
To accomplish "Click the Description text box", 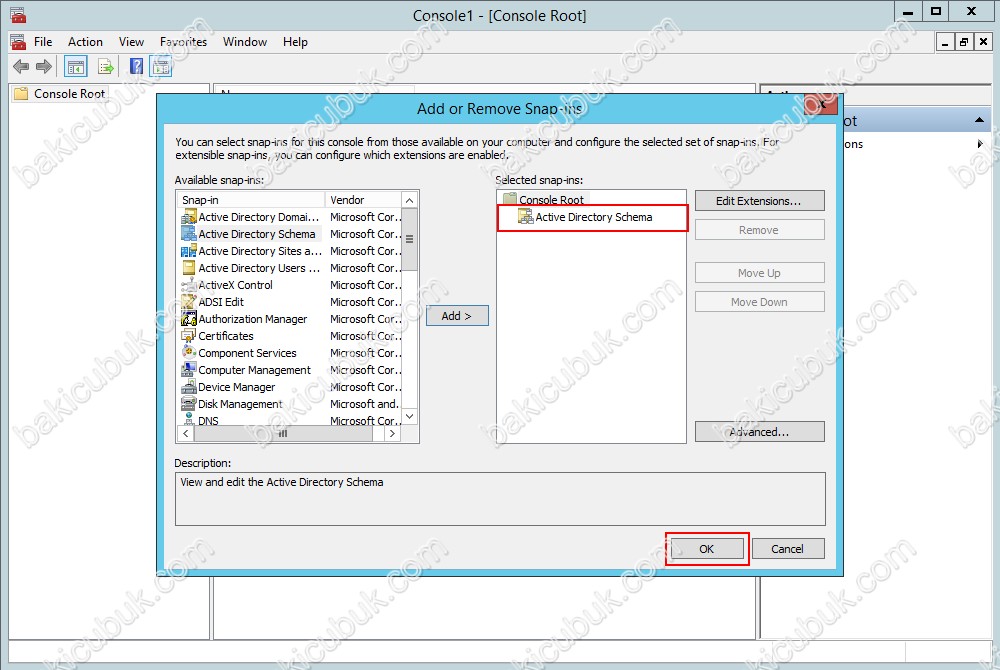I will 500,499.
